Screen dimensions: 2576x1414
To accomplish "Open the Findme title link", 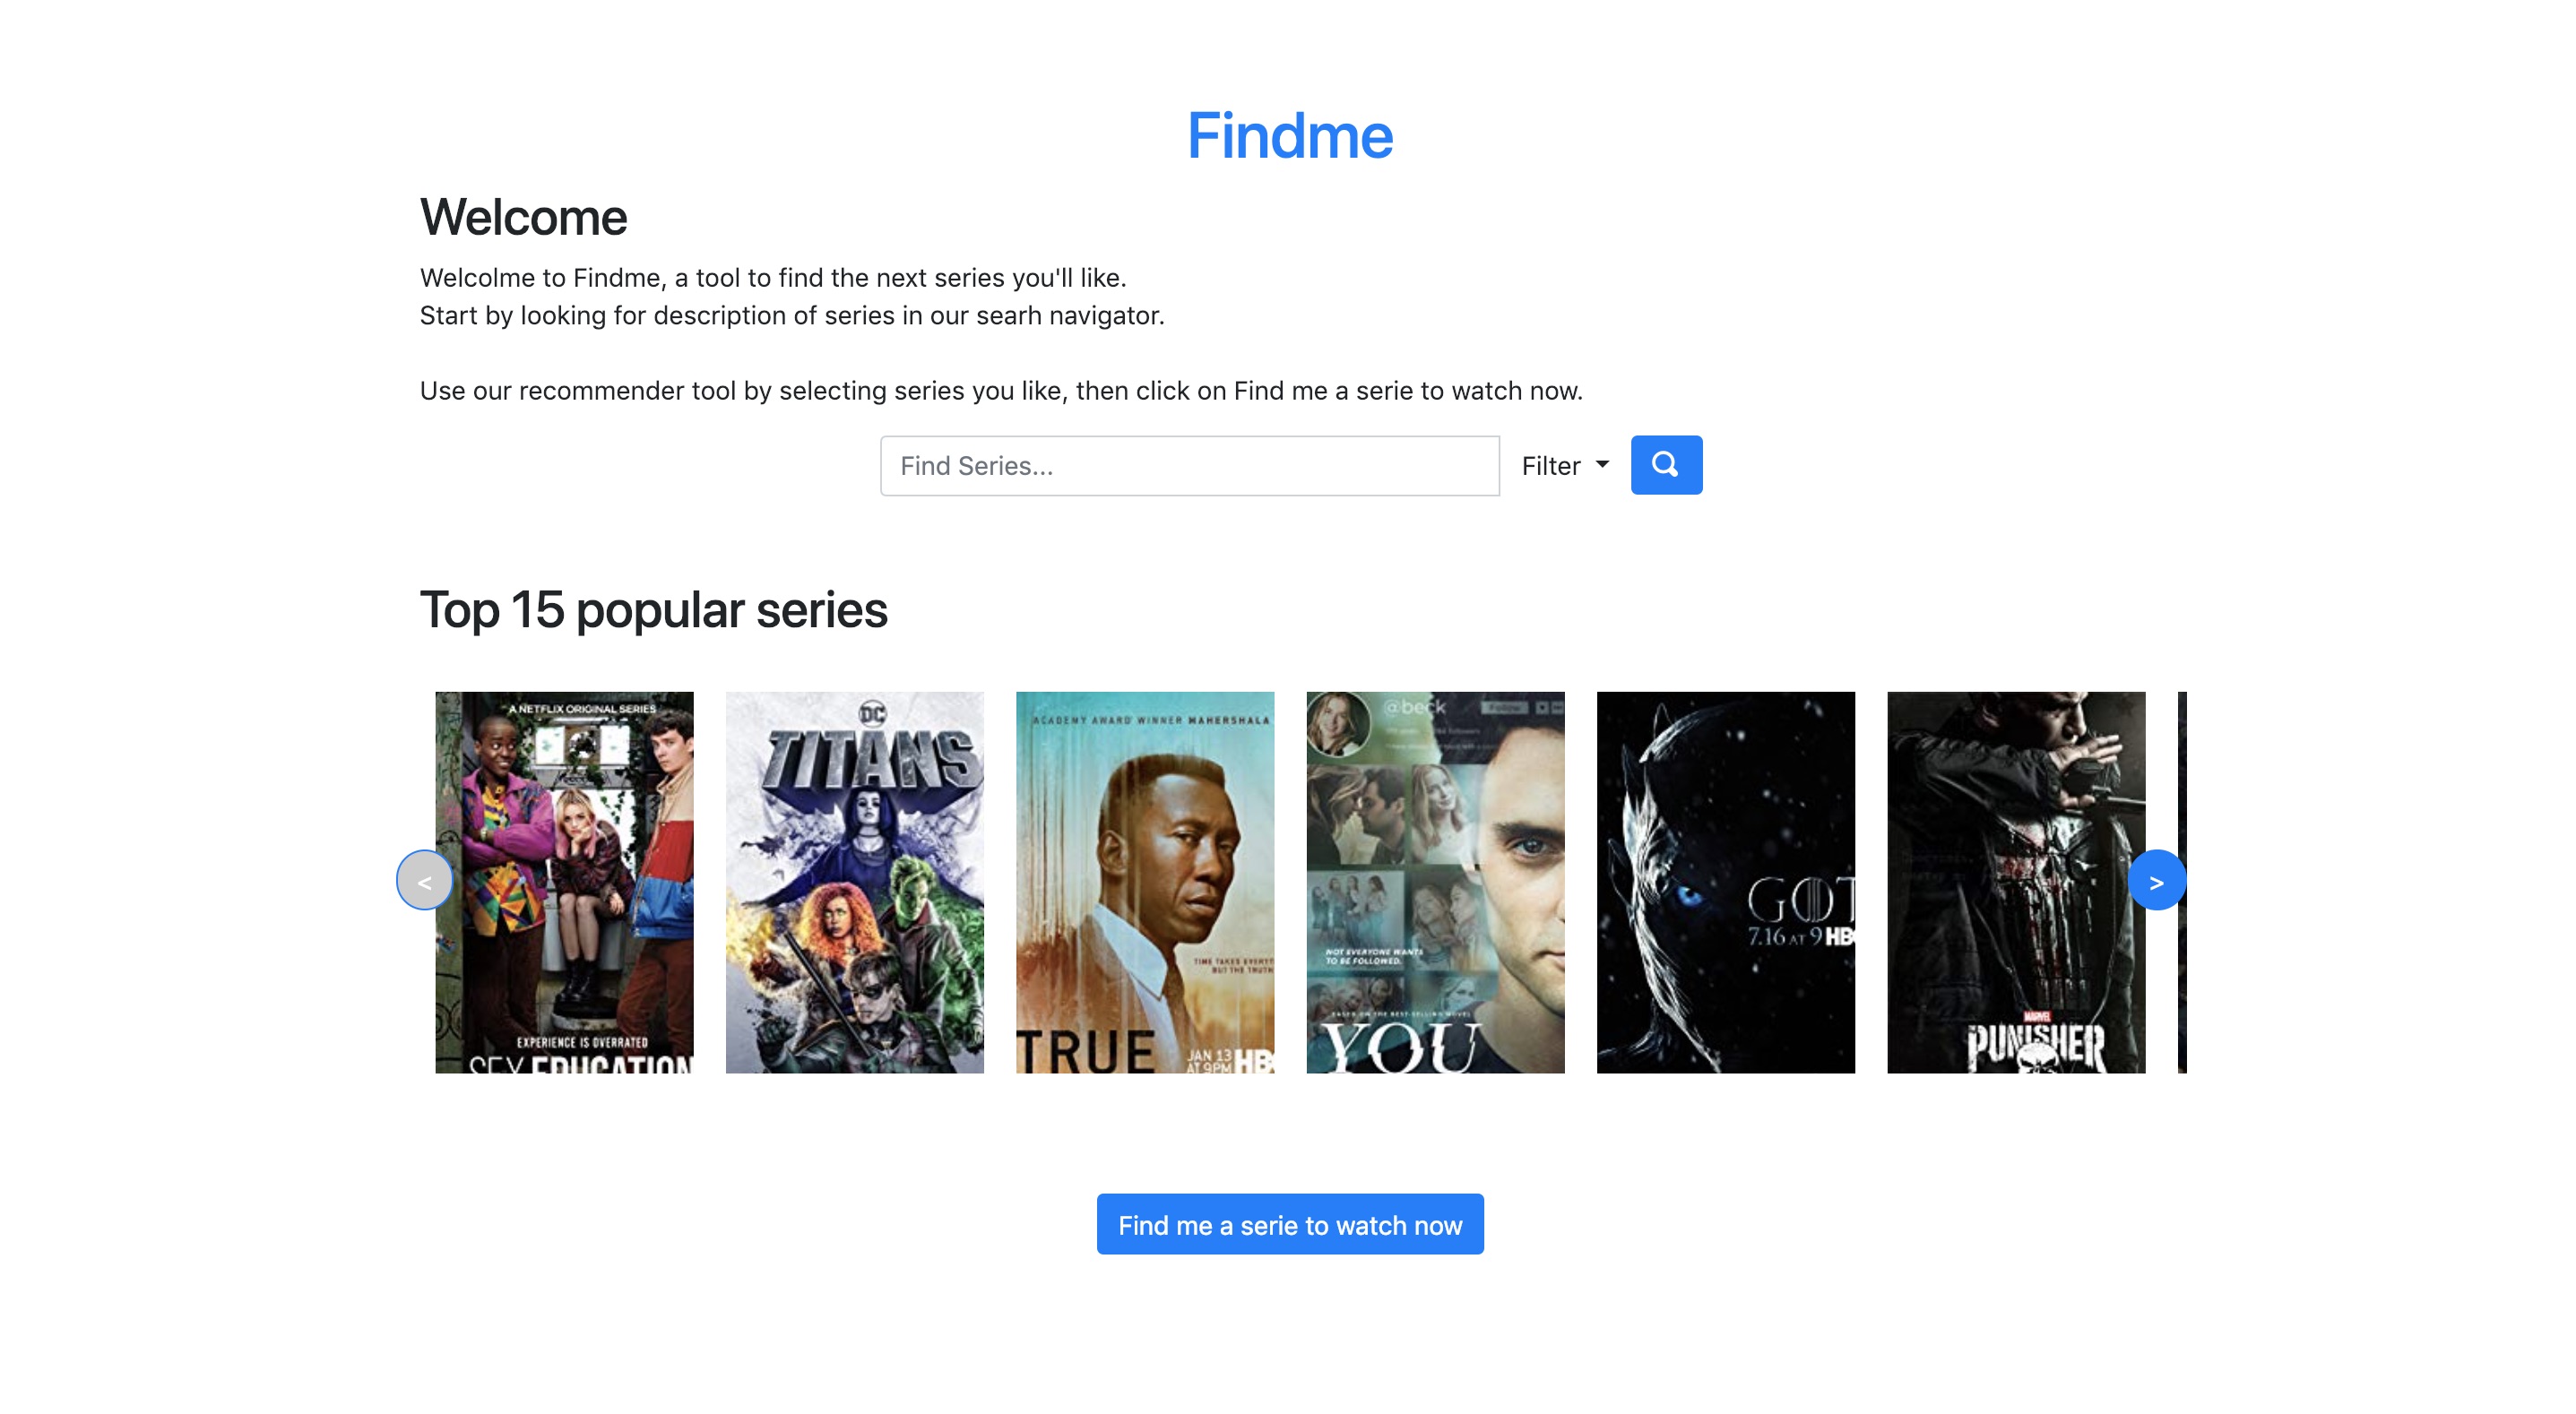I will pyautogui.click(x=1289, y=136).
